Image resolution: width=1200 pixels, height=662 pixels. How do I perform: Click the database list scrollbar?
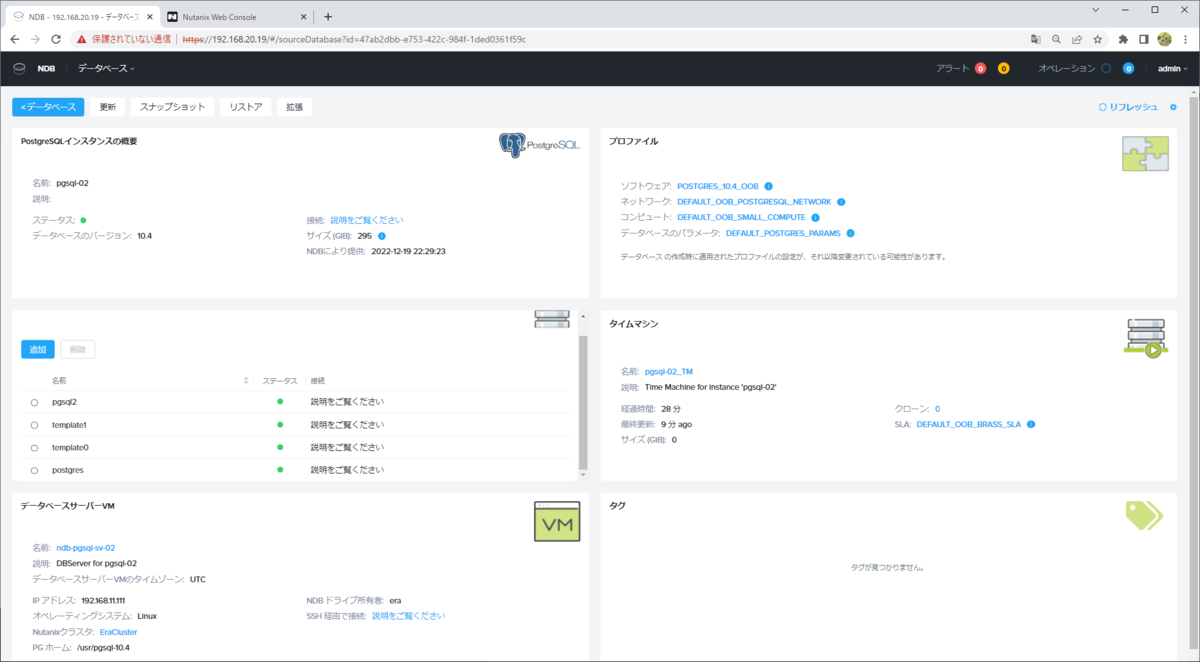coord(583,400)
